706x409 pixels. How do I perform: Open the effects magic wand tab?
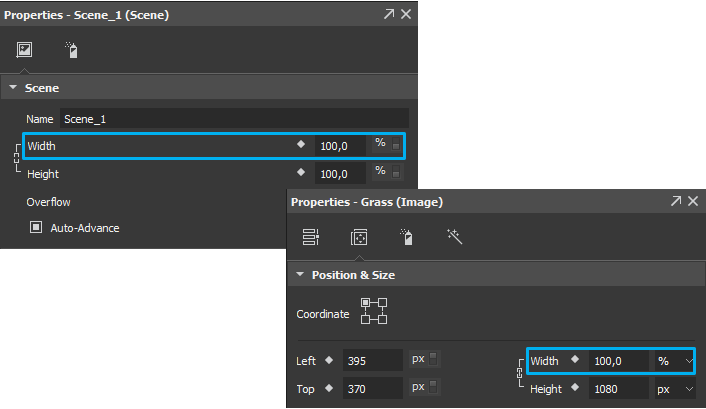point(454,236)
